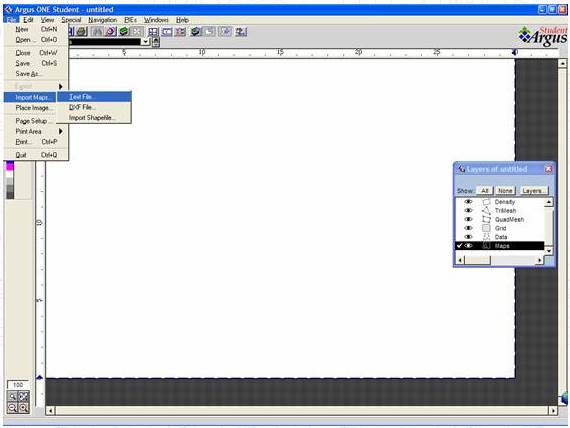Choose Save As from File menu
Viewport: 570px width, 428px height.
36,74
